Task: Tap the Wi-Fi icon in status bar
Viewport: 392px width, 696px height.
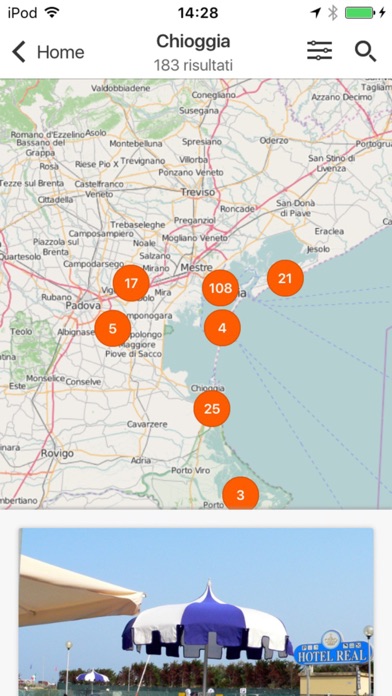Action: pyautogui.click(x=52, y=12)
